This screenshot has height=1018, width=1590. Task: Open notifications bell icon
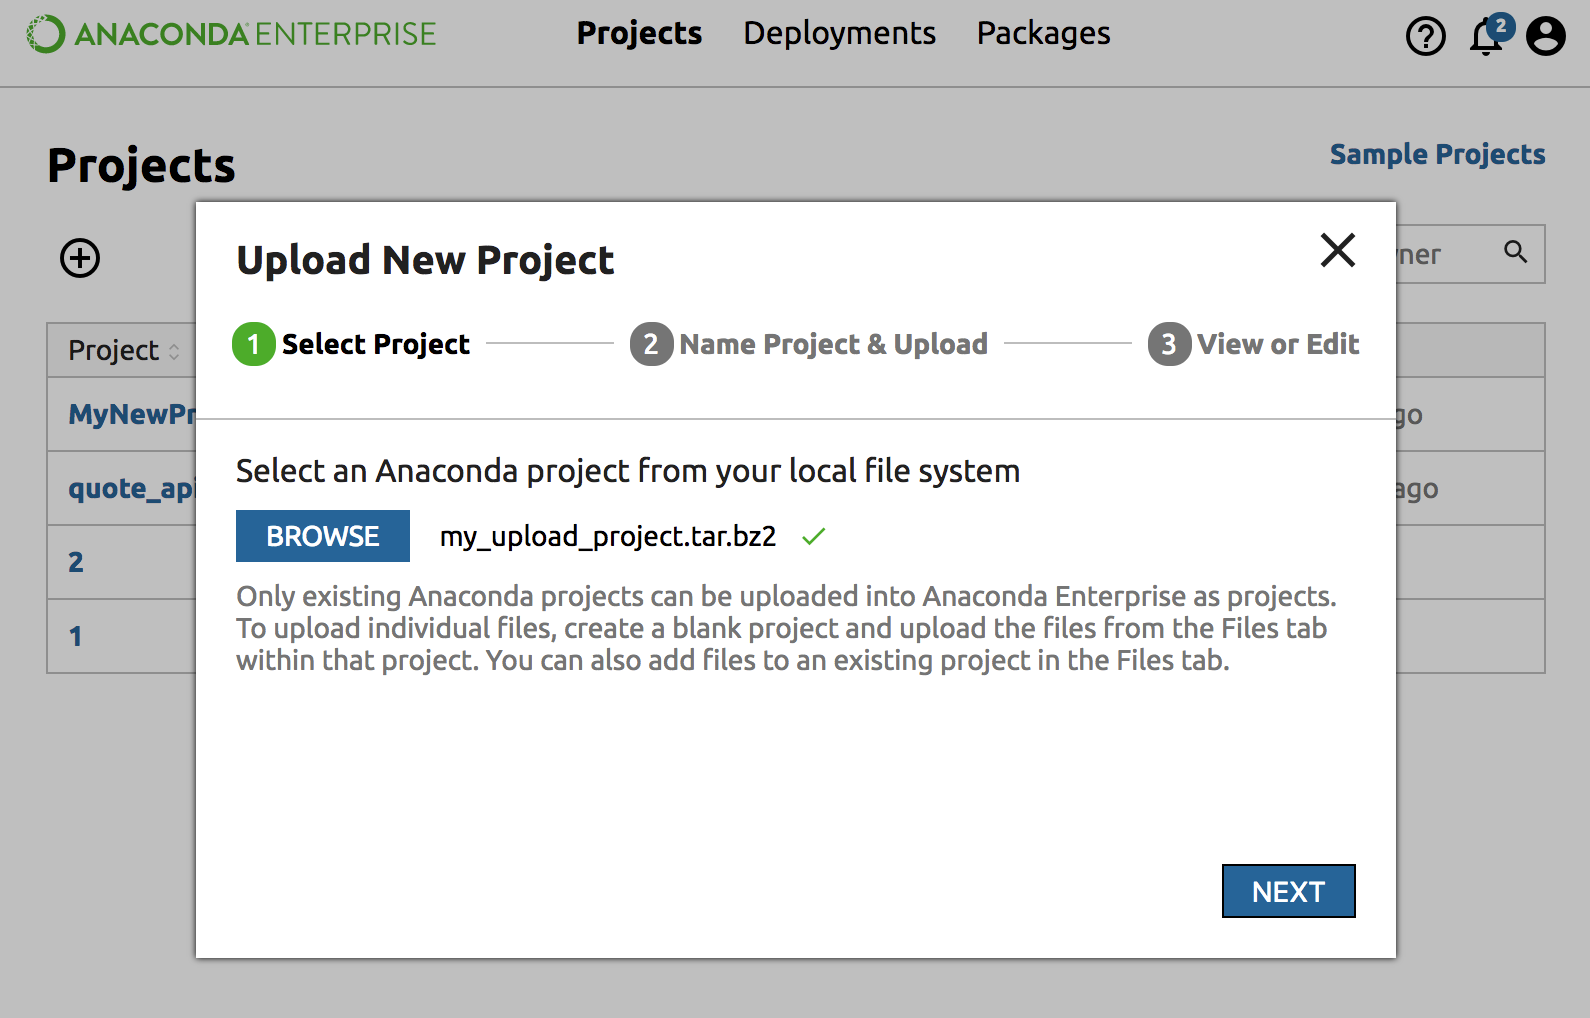[x=1486, y=37]
